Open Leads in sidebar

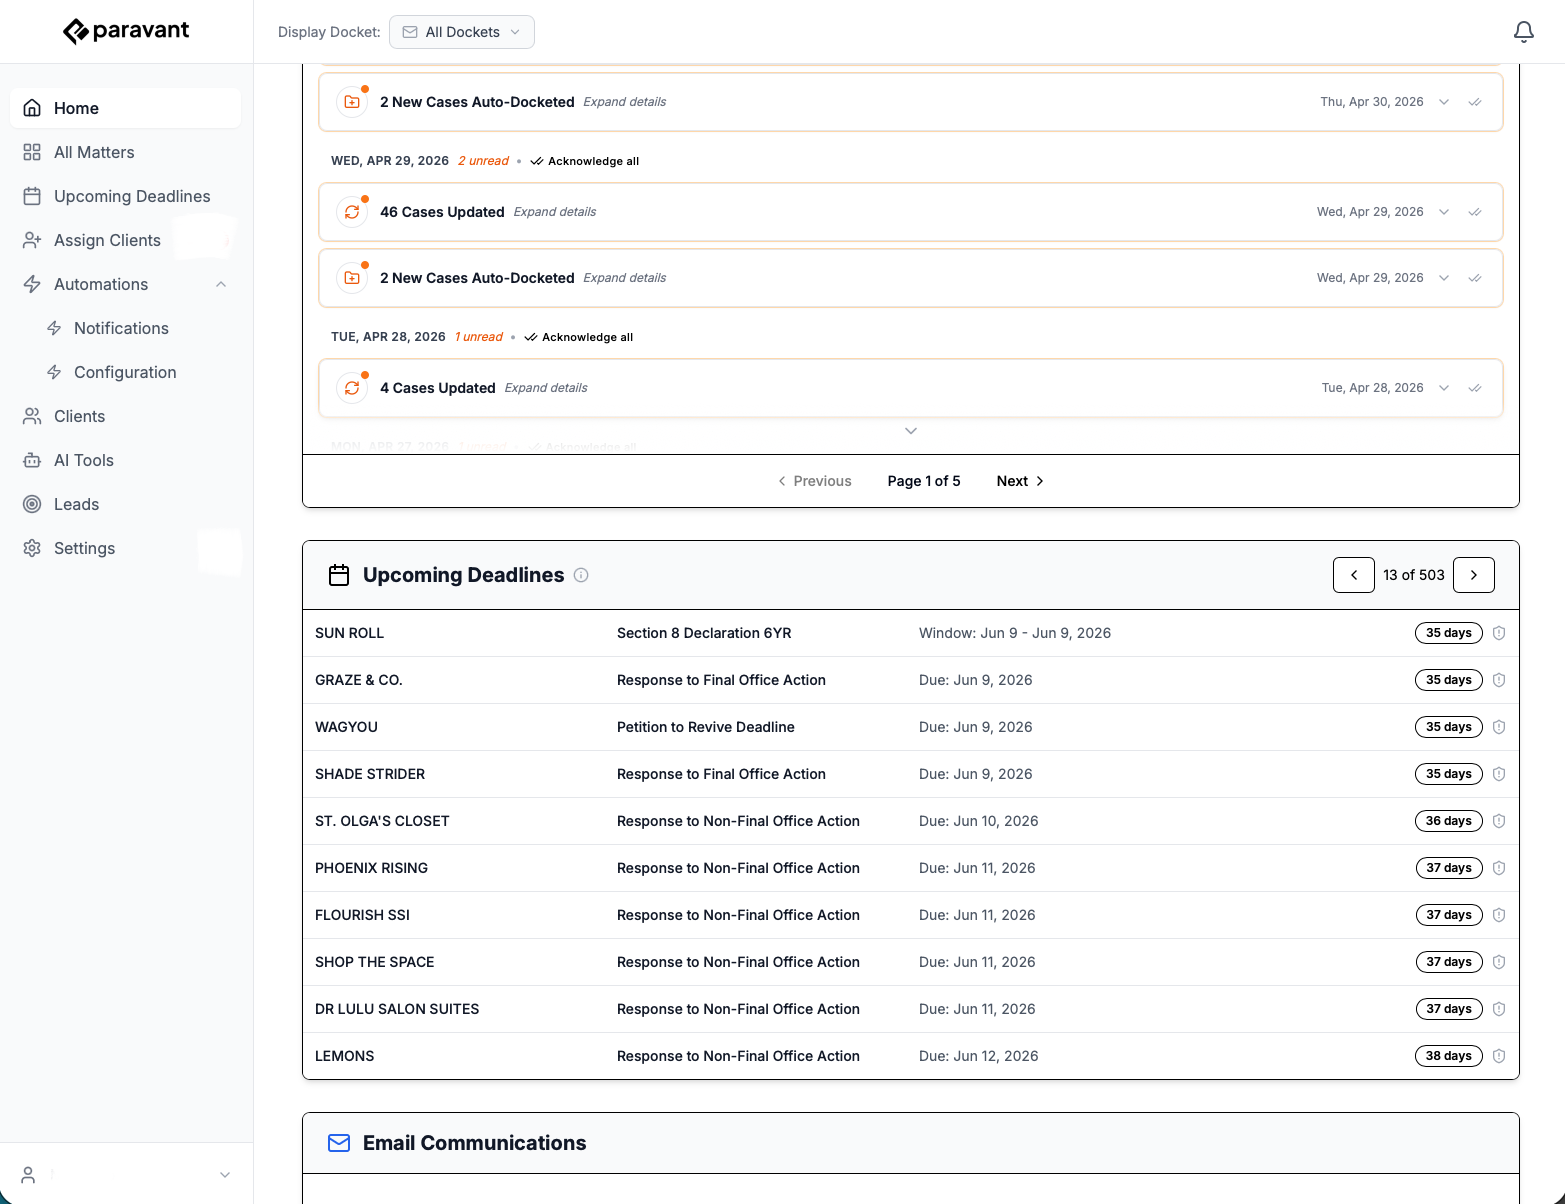pos(125,504)
